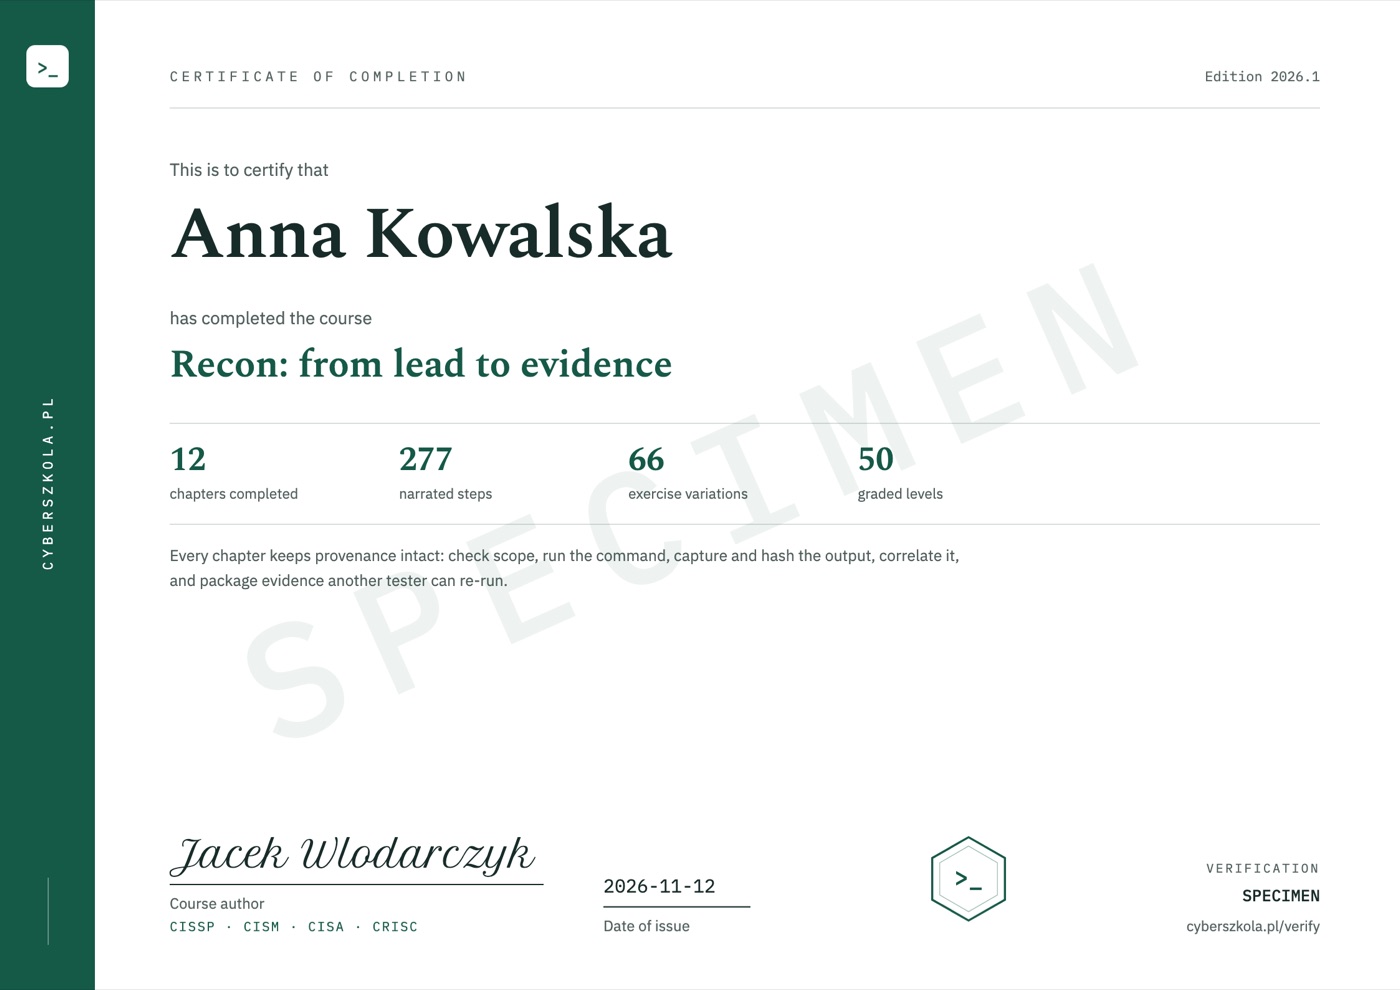
Task: Click the "Date of issue" caption
Action: tap(646, 926)
